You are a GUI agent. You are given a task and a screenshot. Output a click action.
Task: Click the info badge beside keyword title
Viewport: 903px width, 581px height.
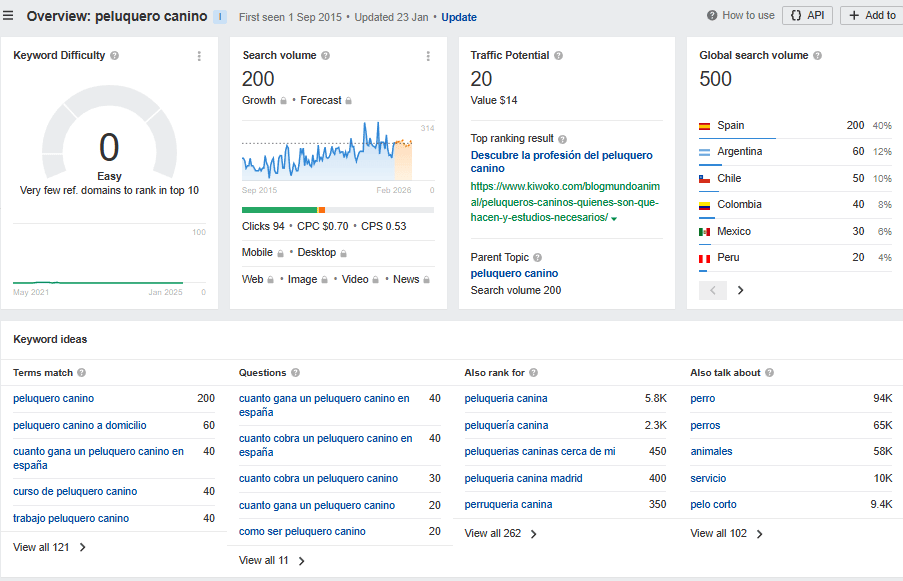(x=220, y=17)
